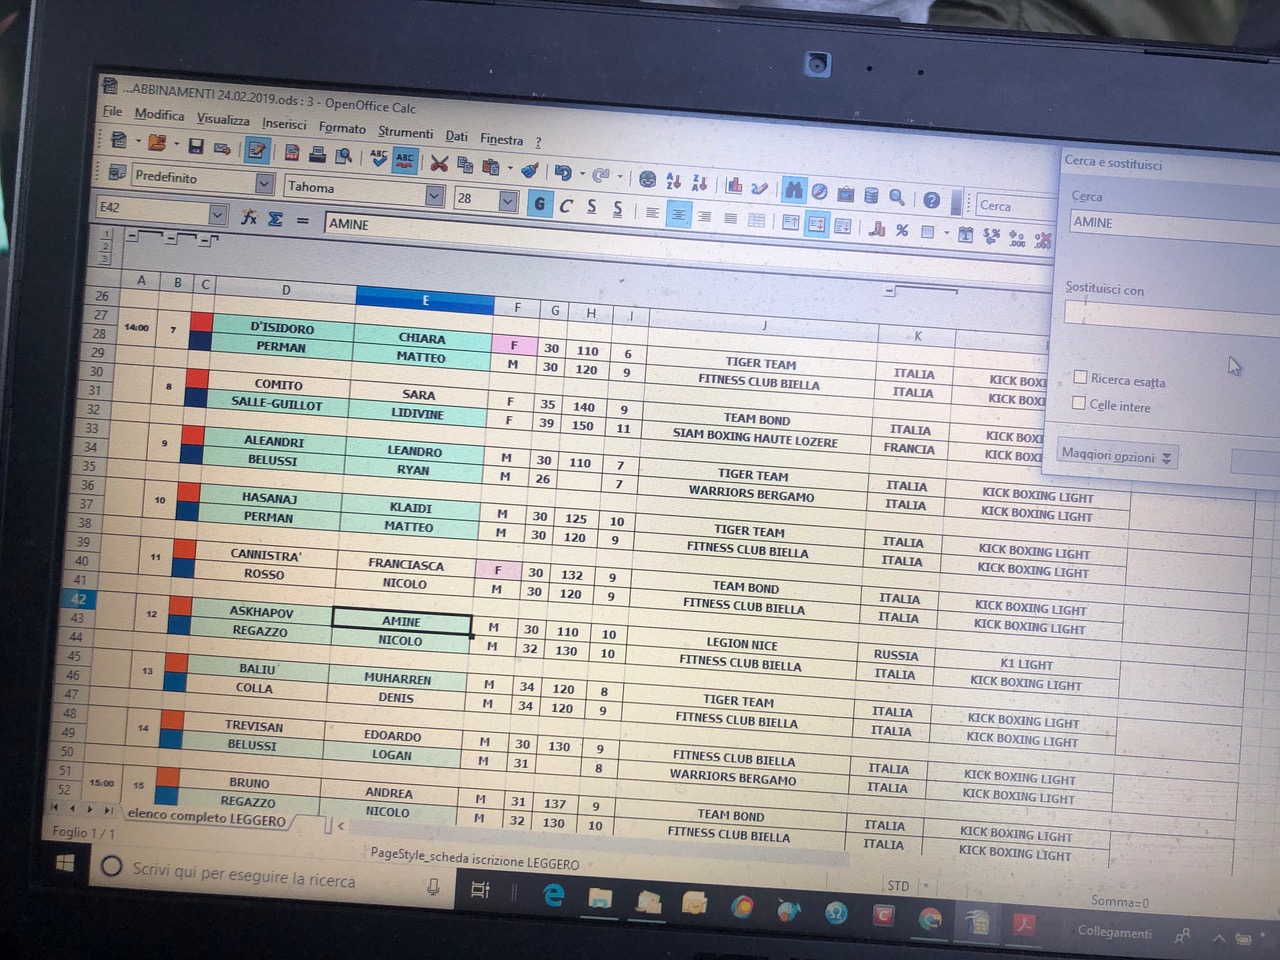Open the Predefinito style dropdown
Viewport: 1280px width, 960px height.
[x=264, y=183]
